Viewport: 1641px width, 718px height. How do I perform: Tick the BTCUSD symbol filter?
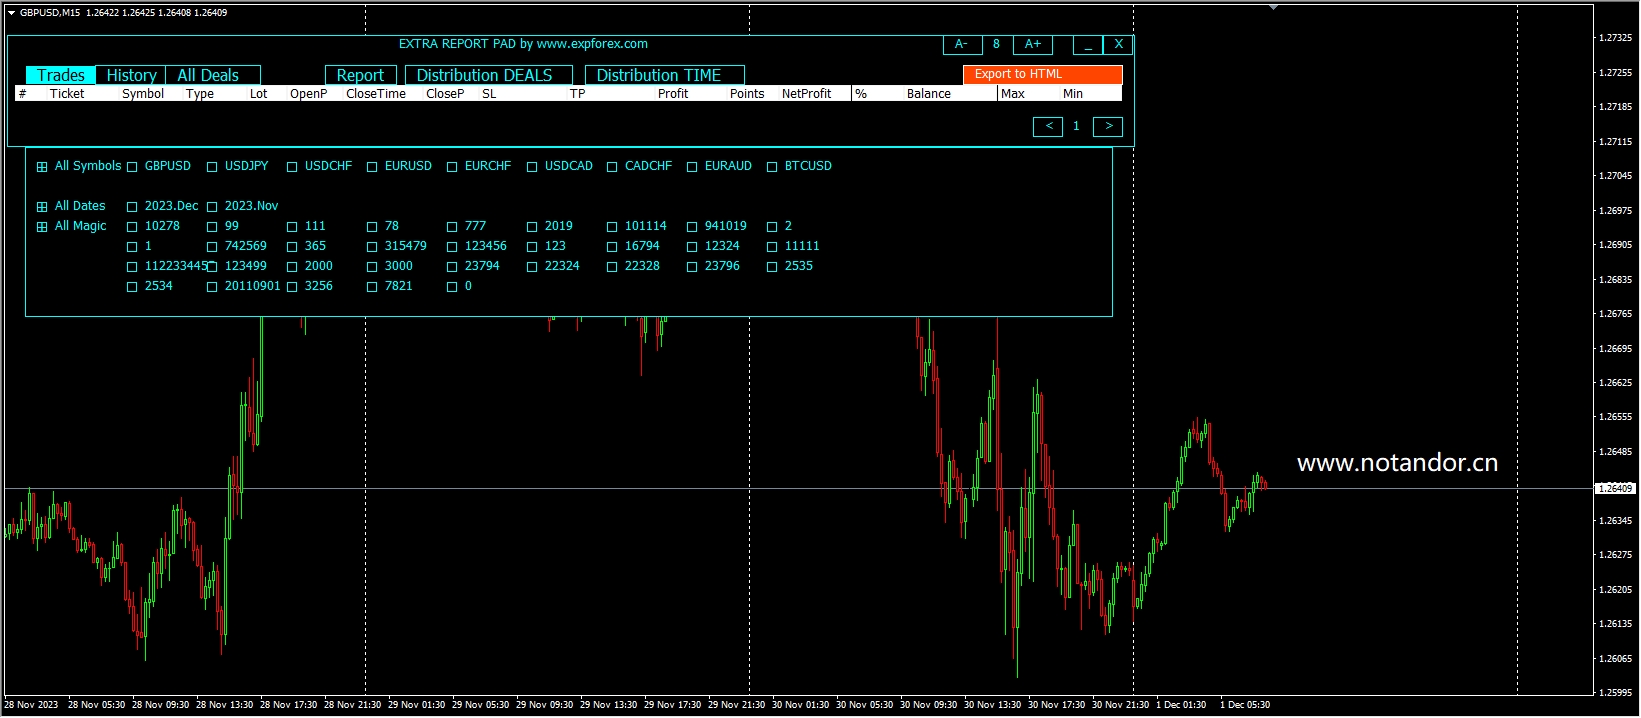pos(772,167)
